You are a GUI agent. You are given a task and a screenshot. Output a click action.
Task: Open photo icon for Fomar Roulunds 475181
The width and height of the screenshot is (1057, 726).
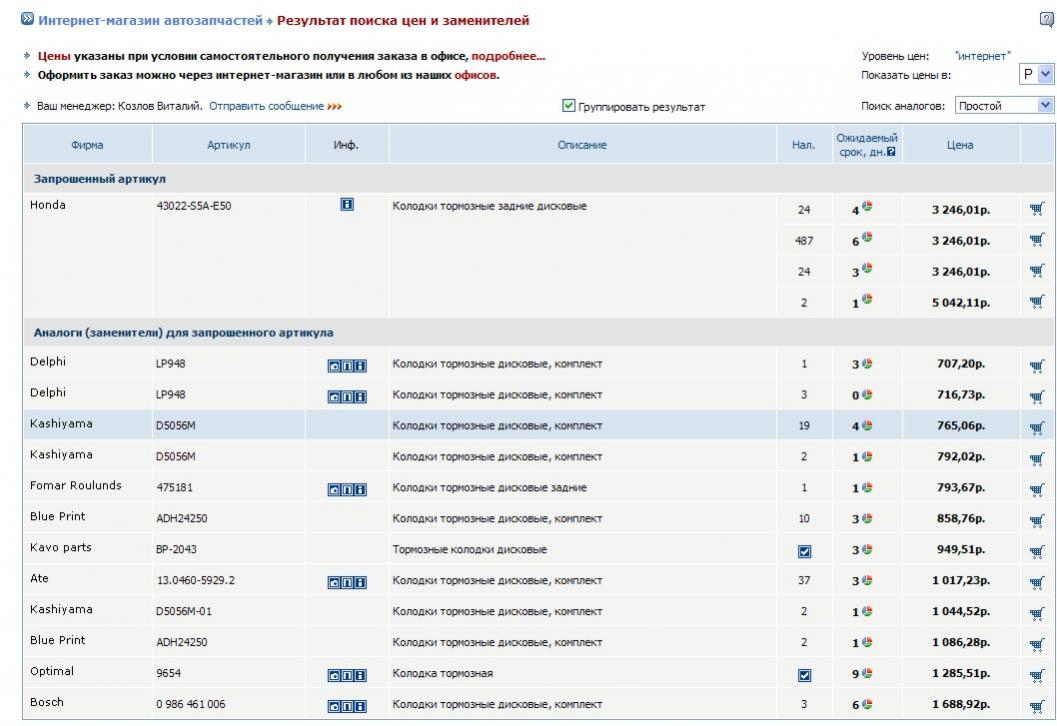334,490
